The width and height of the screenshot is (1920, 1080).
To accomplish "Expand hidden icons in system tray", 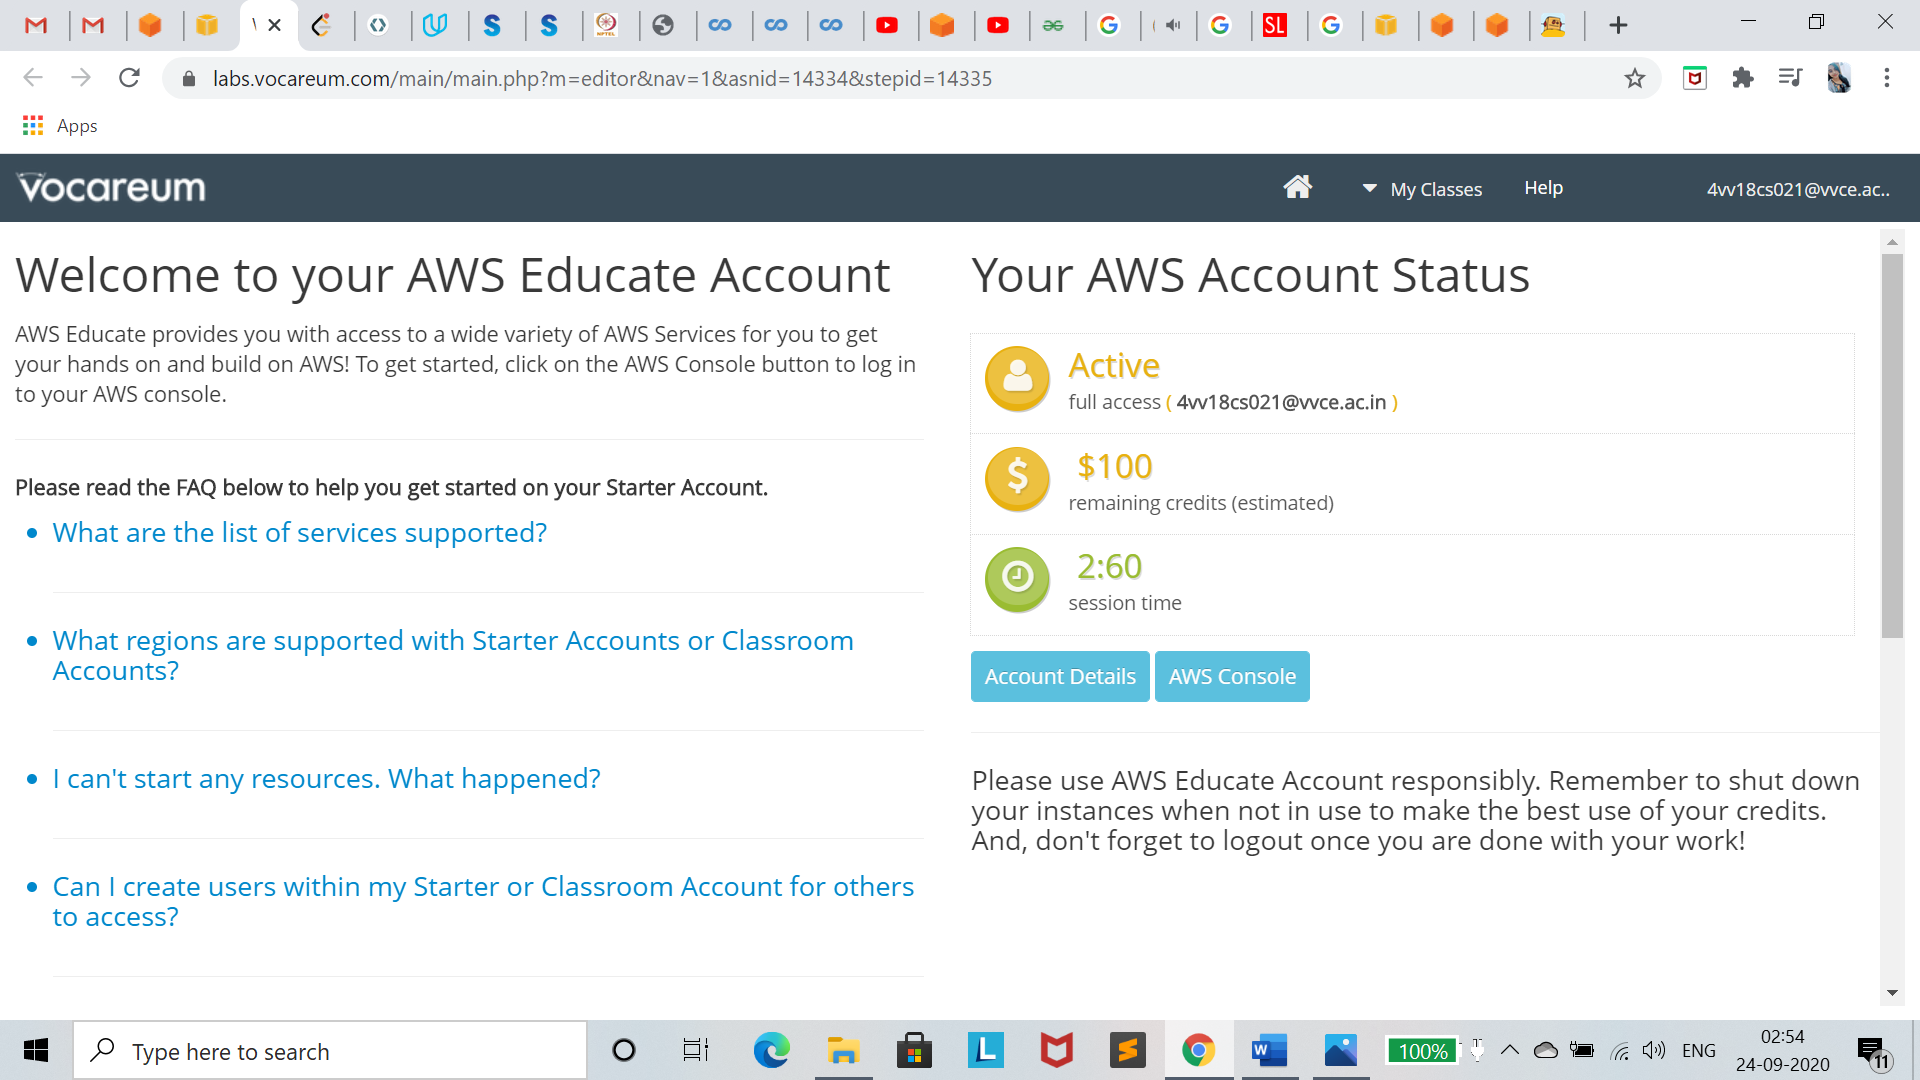I will 1510,1050.
